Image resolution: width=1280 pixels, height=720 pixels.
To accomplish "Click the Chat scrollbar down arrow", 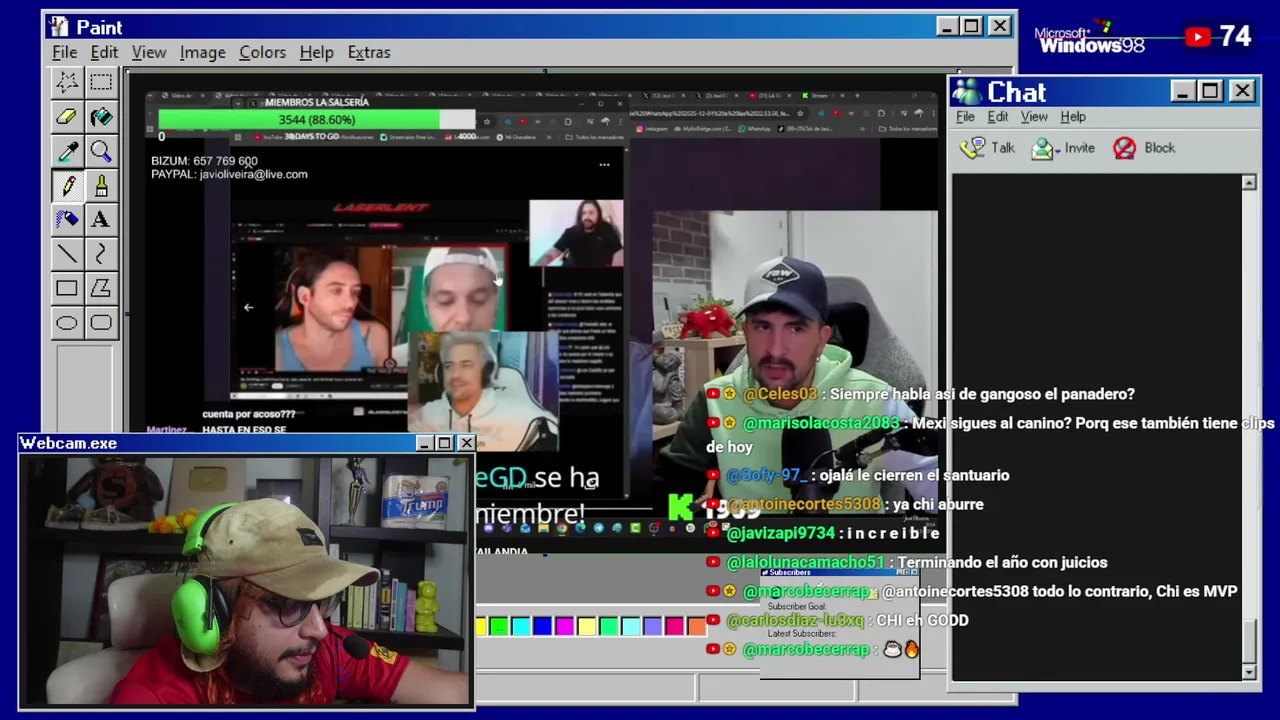I will click(1249, 673).
